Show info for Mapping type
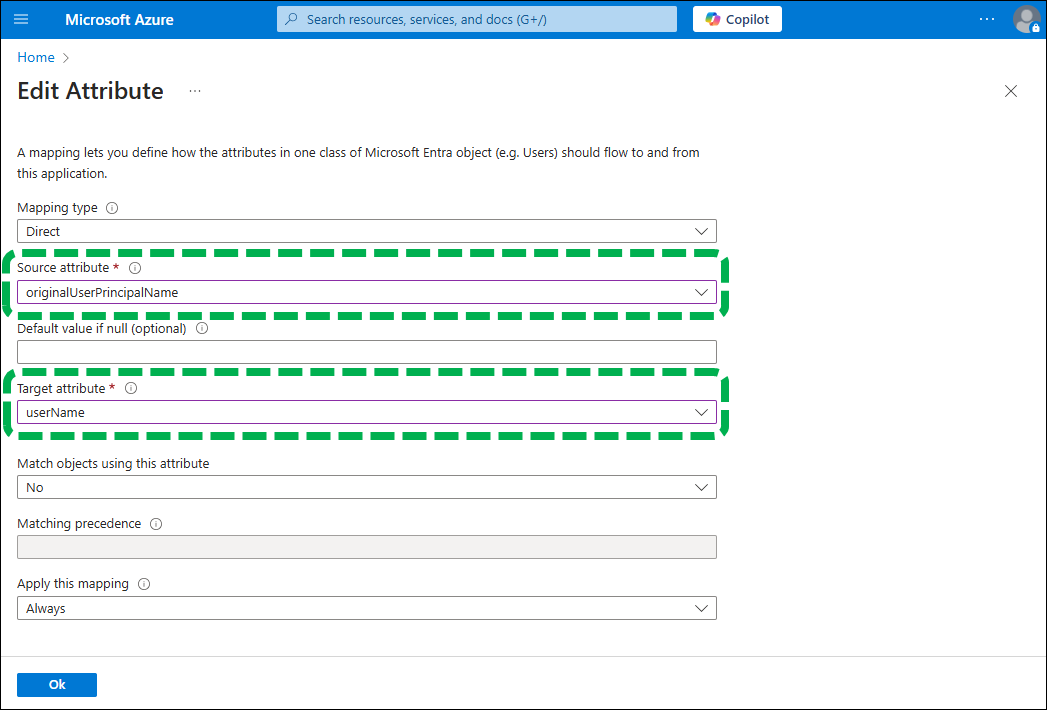The height and width of the screenshot is (710, 1047). pyautogui.click(x=112, y=208)
